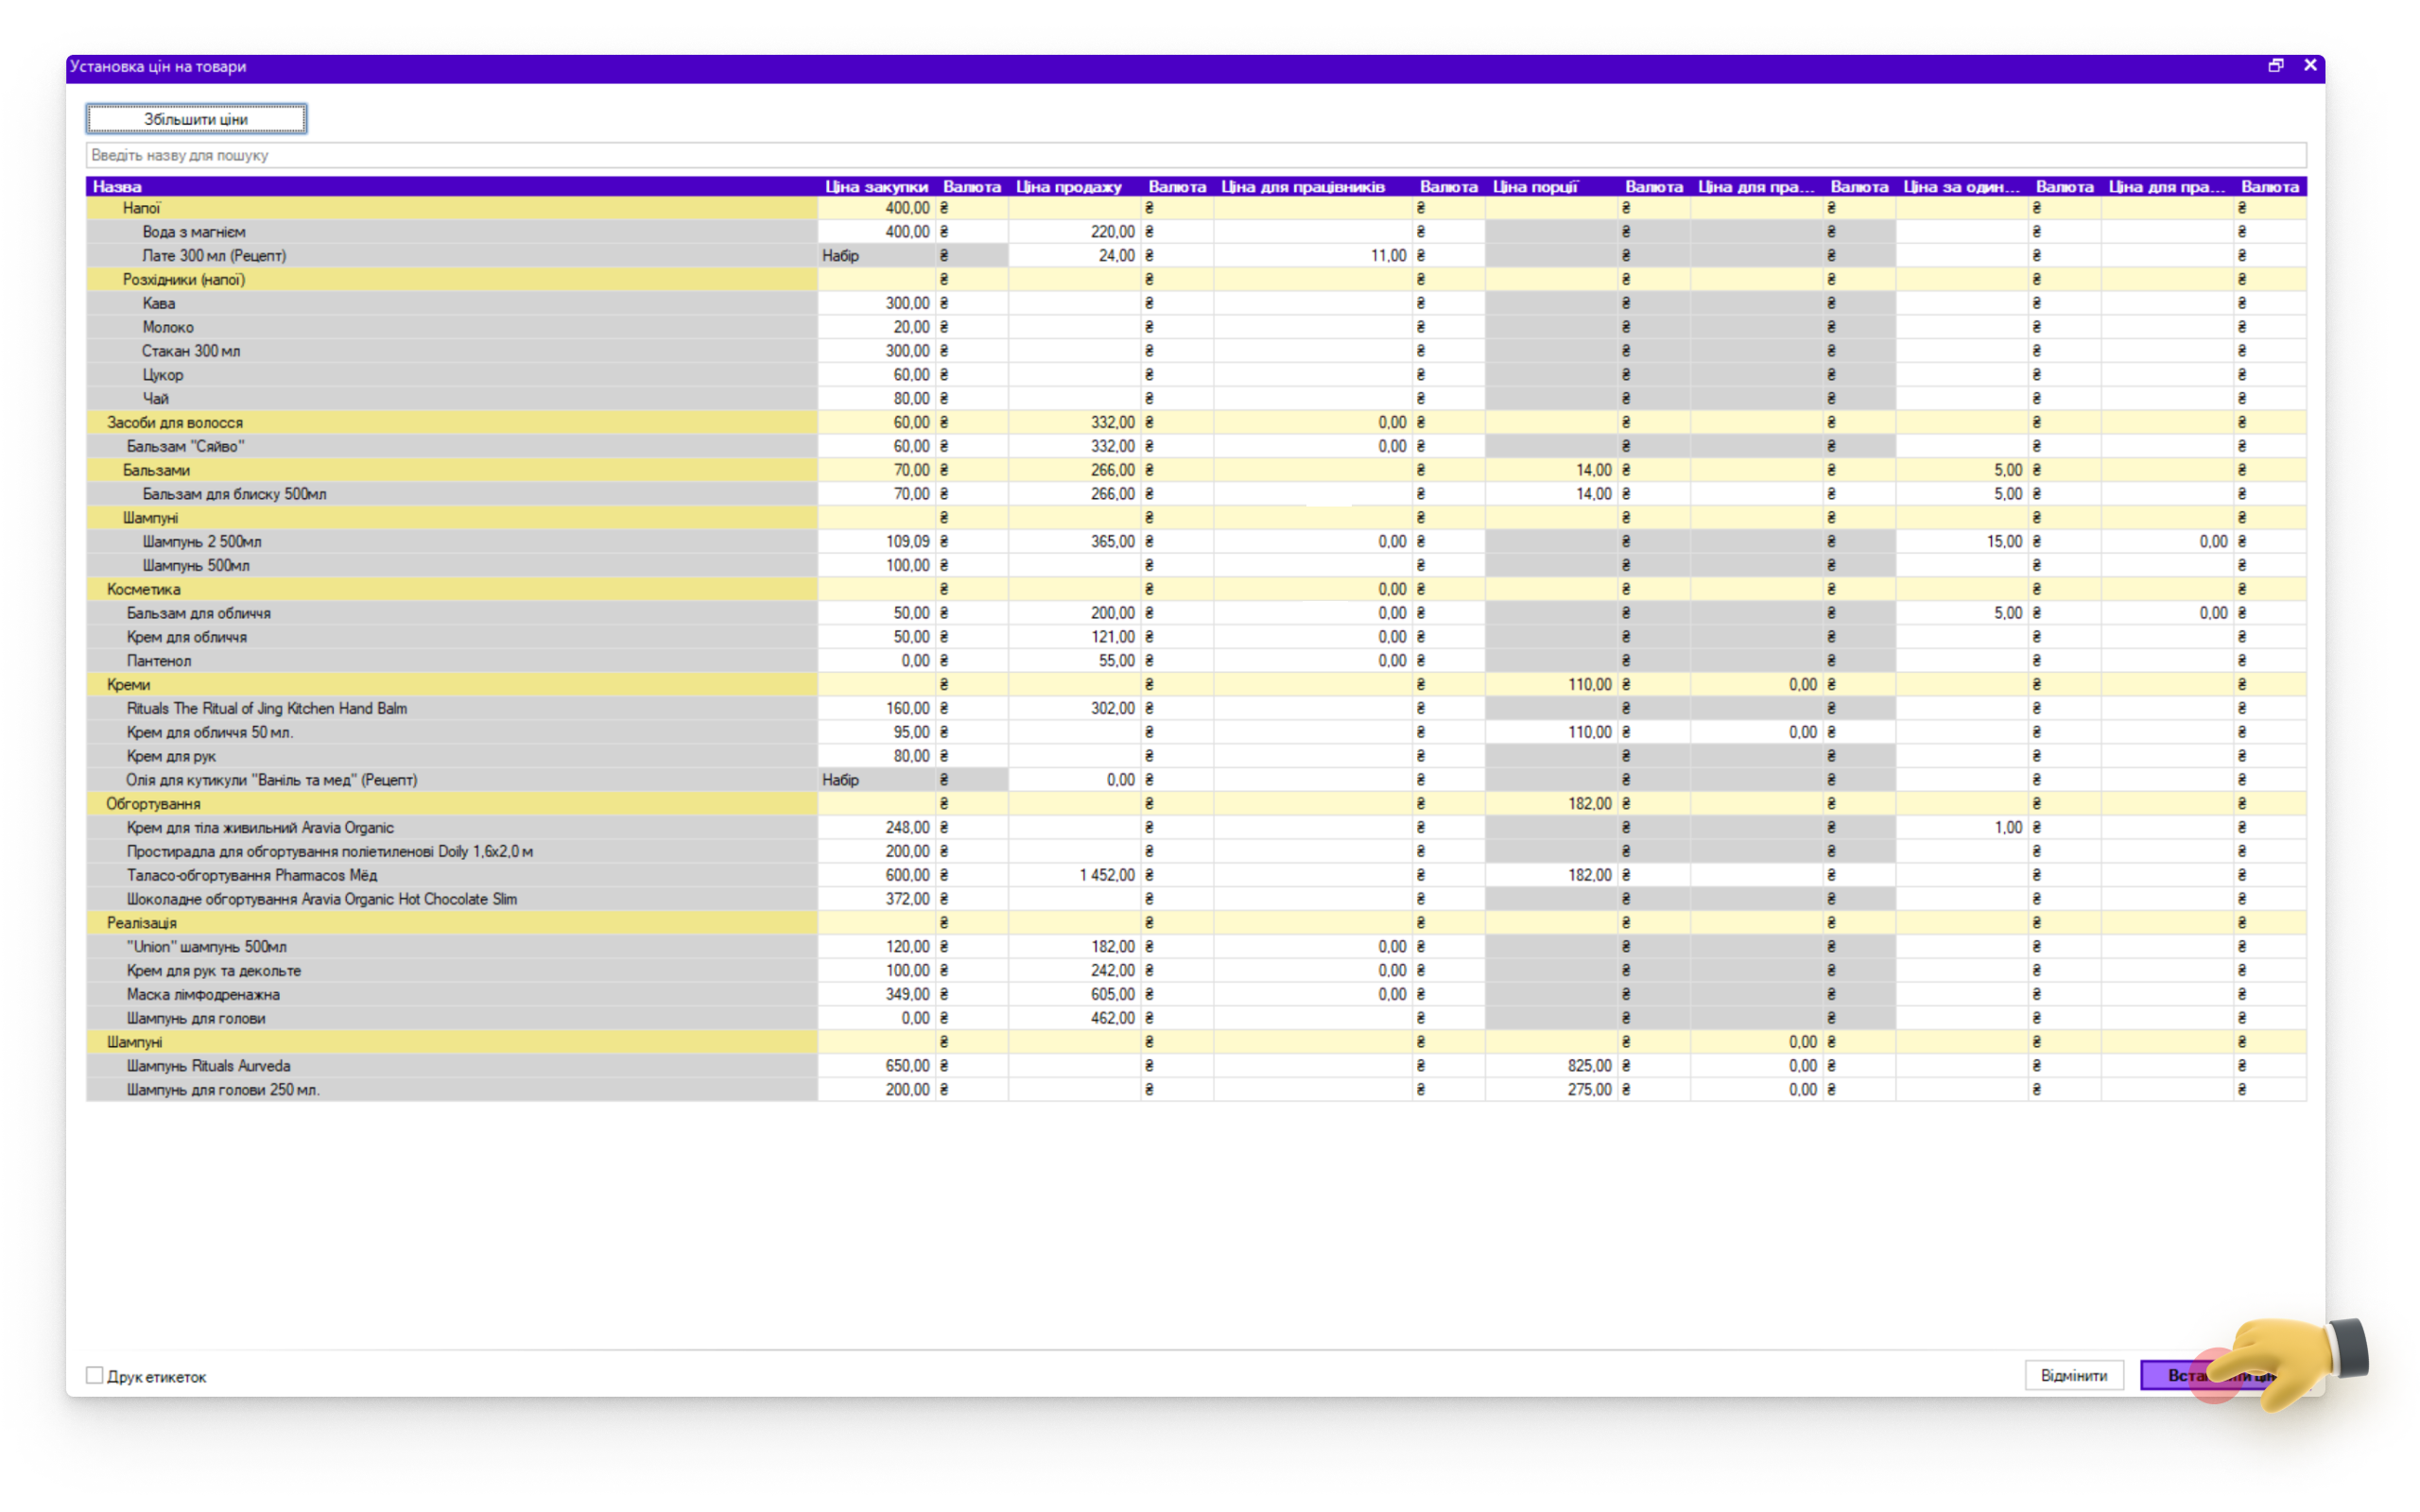Select Шоколадне обгортування Aravia Organic row
The image size is (2420, 1512).
tap(1196, 899)
